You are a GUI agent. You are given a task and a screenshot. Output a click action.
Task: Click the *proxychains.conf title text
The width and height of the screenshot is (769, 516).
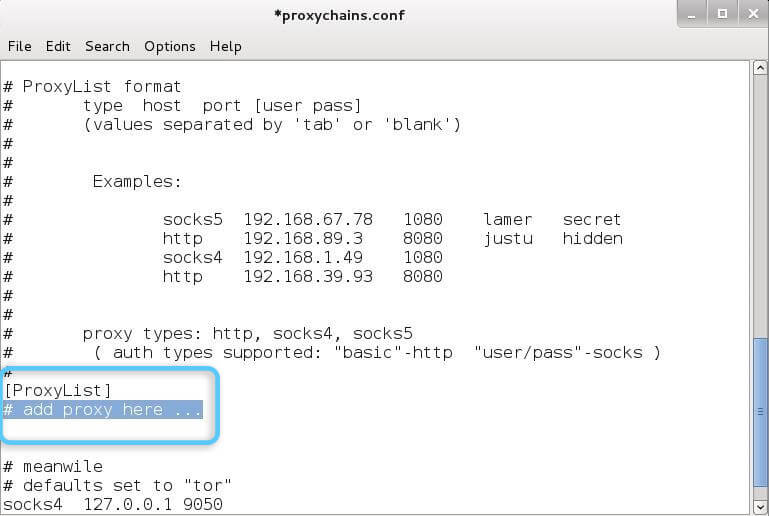pos(339,15)
